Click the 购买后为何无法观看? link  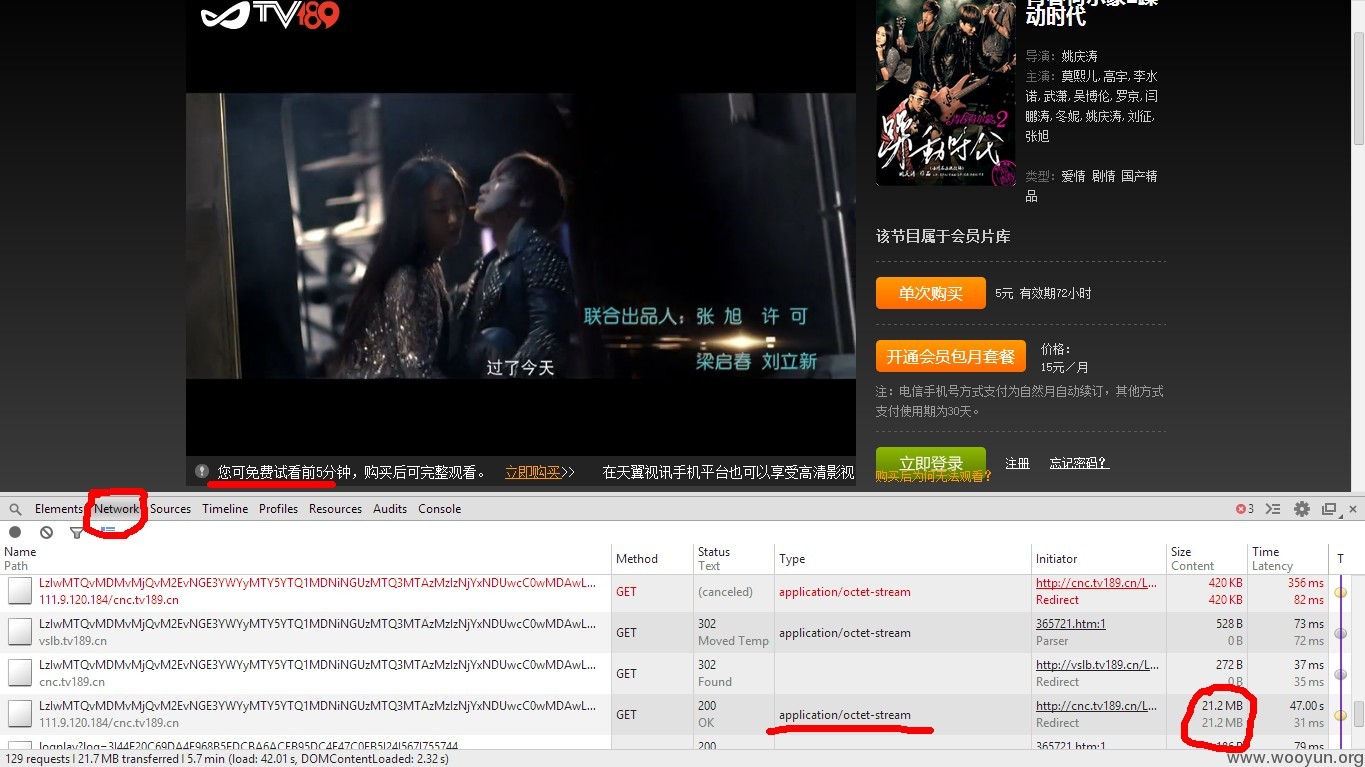(x=933, y=477)
